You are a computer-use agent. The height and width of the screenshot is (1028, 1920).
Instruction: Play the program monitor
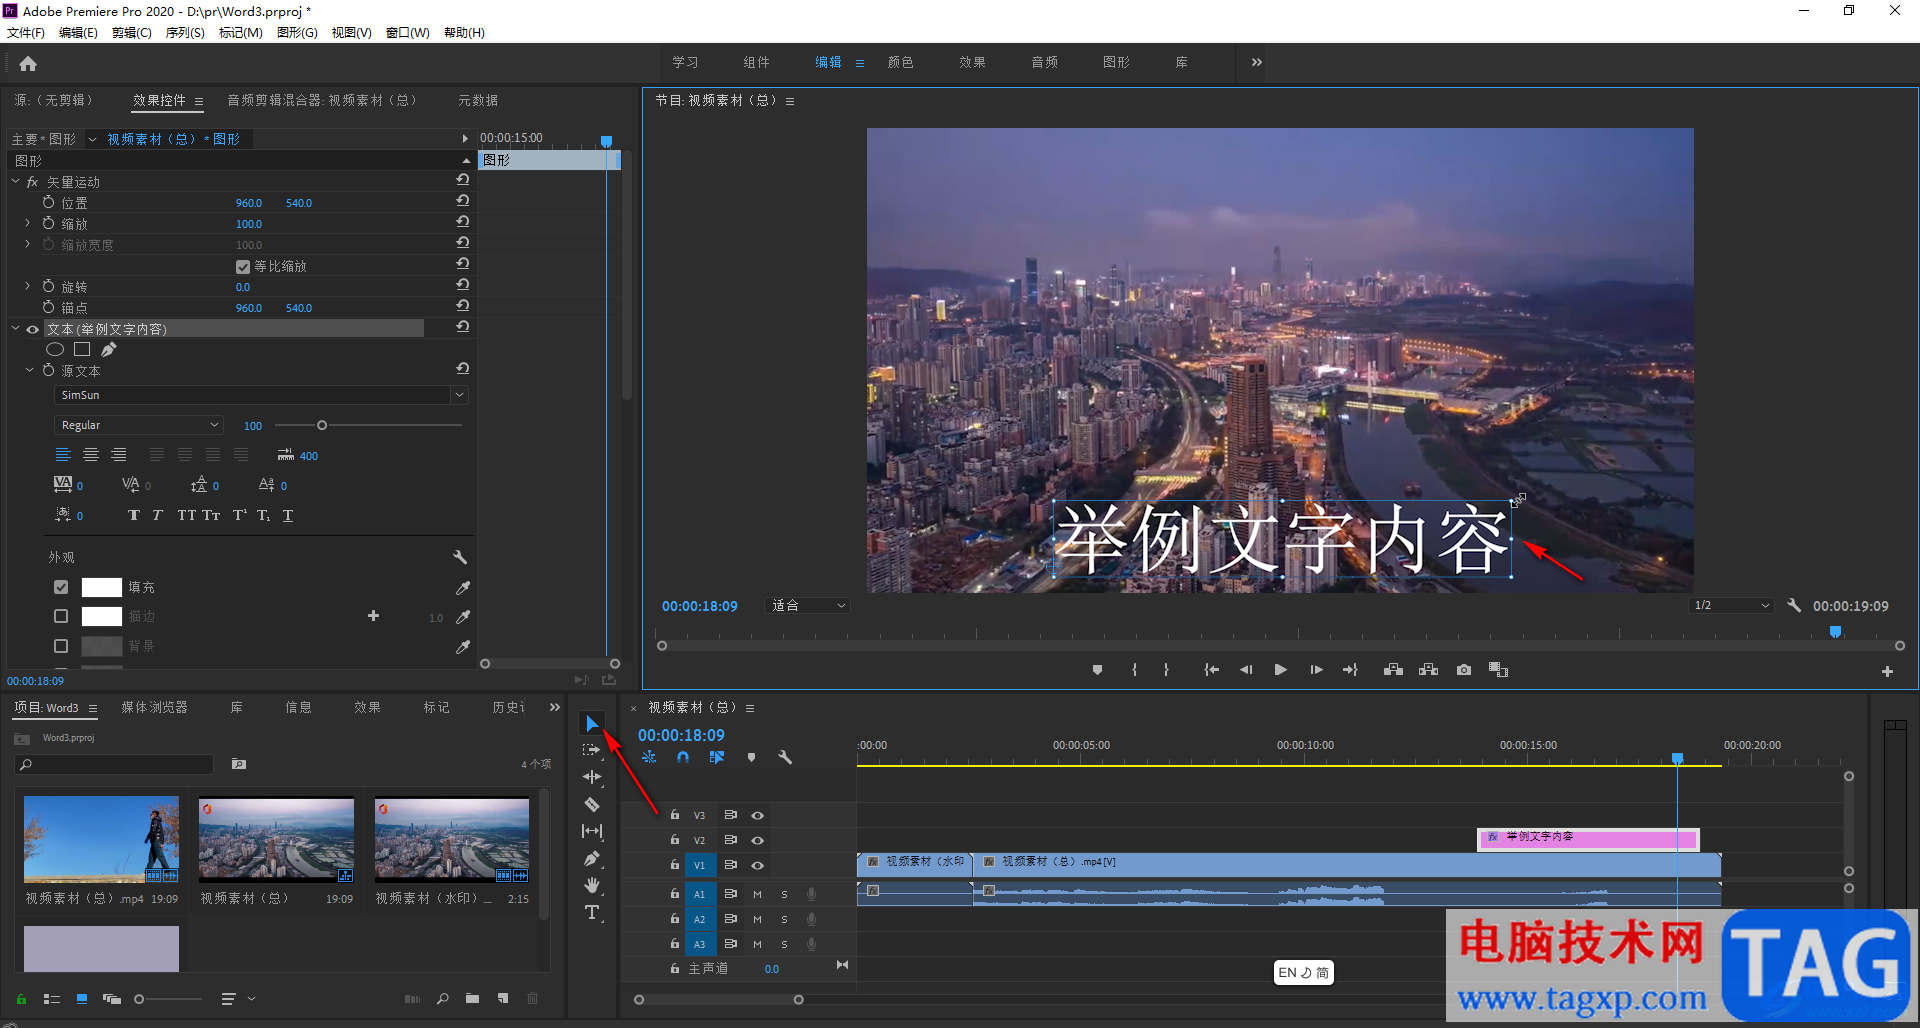(1281, 670)
